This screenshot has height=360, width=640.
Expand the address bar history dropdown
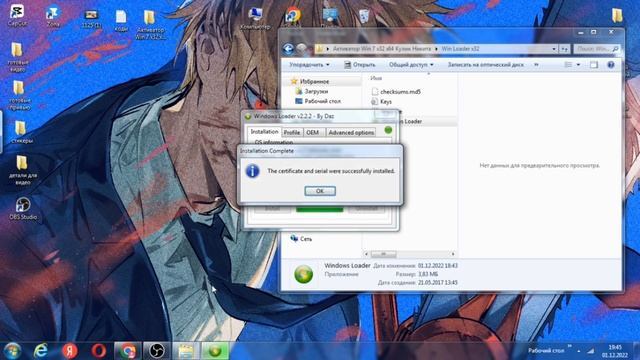click(x=554, y=49)
